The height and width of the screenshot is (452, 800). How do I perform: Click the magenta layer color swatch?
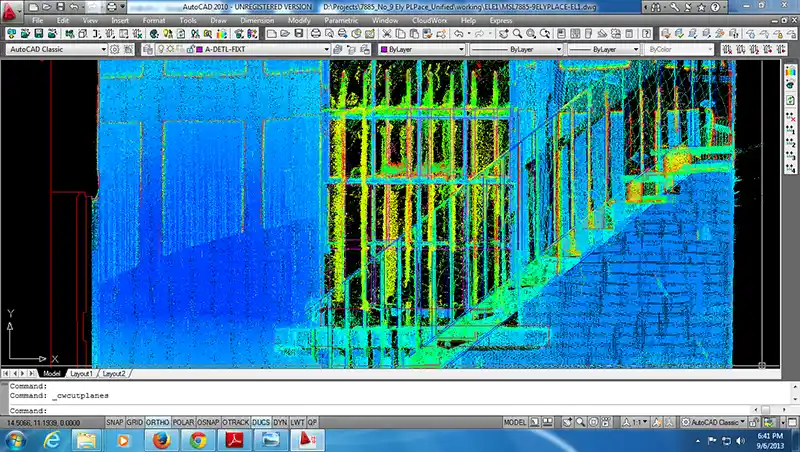tap(200, 49)
